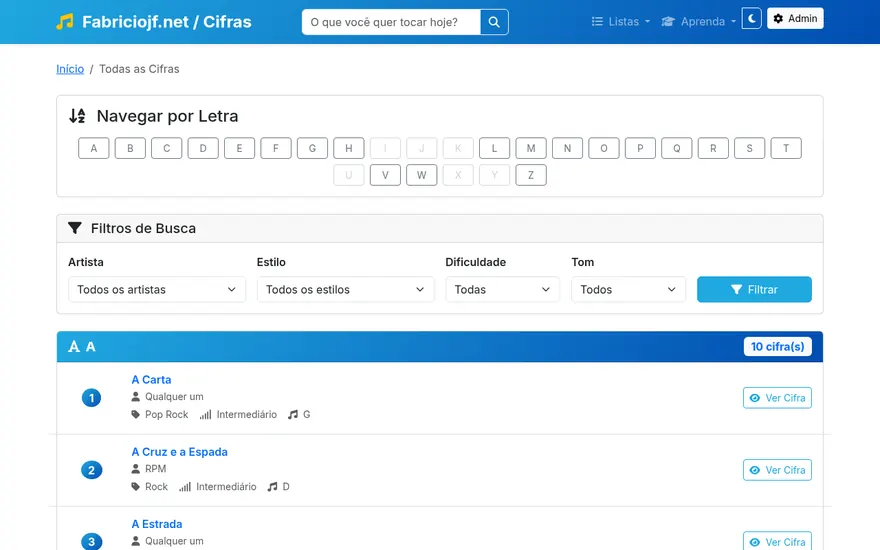Click the search field 'O que você quer tocar hoje?'
The image size is (880, 550).
click(391, 22)
